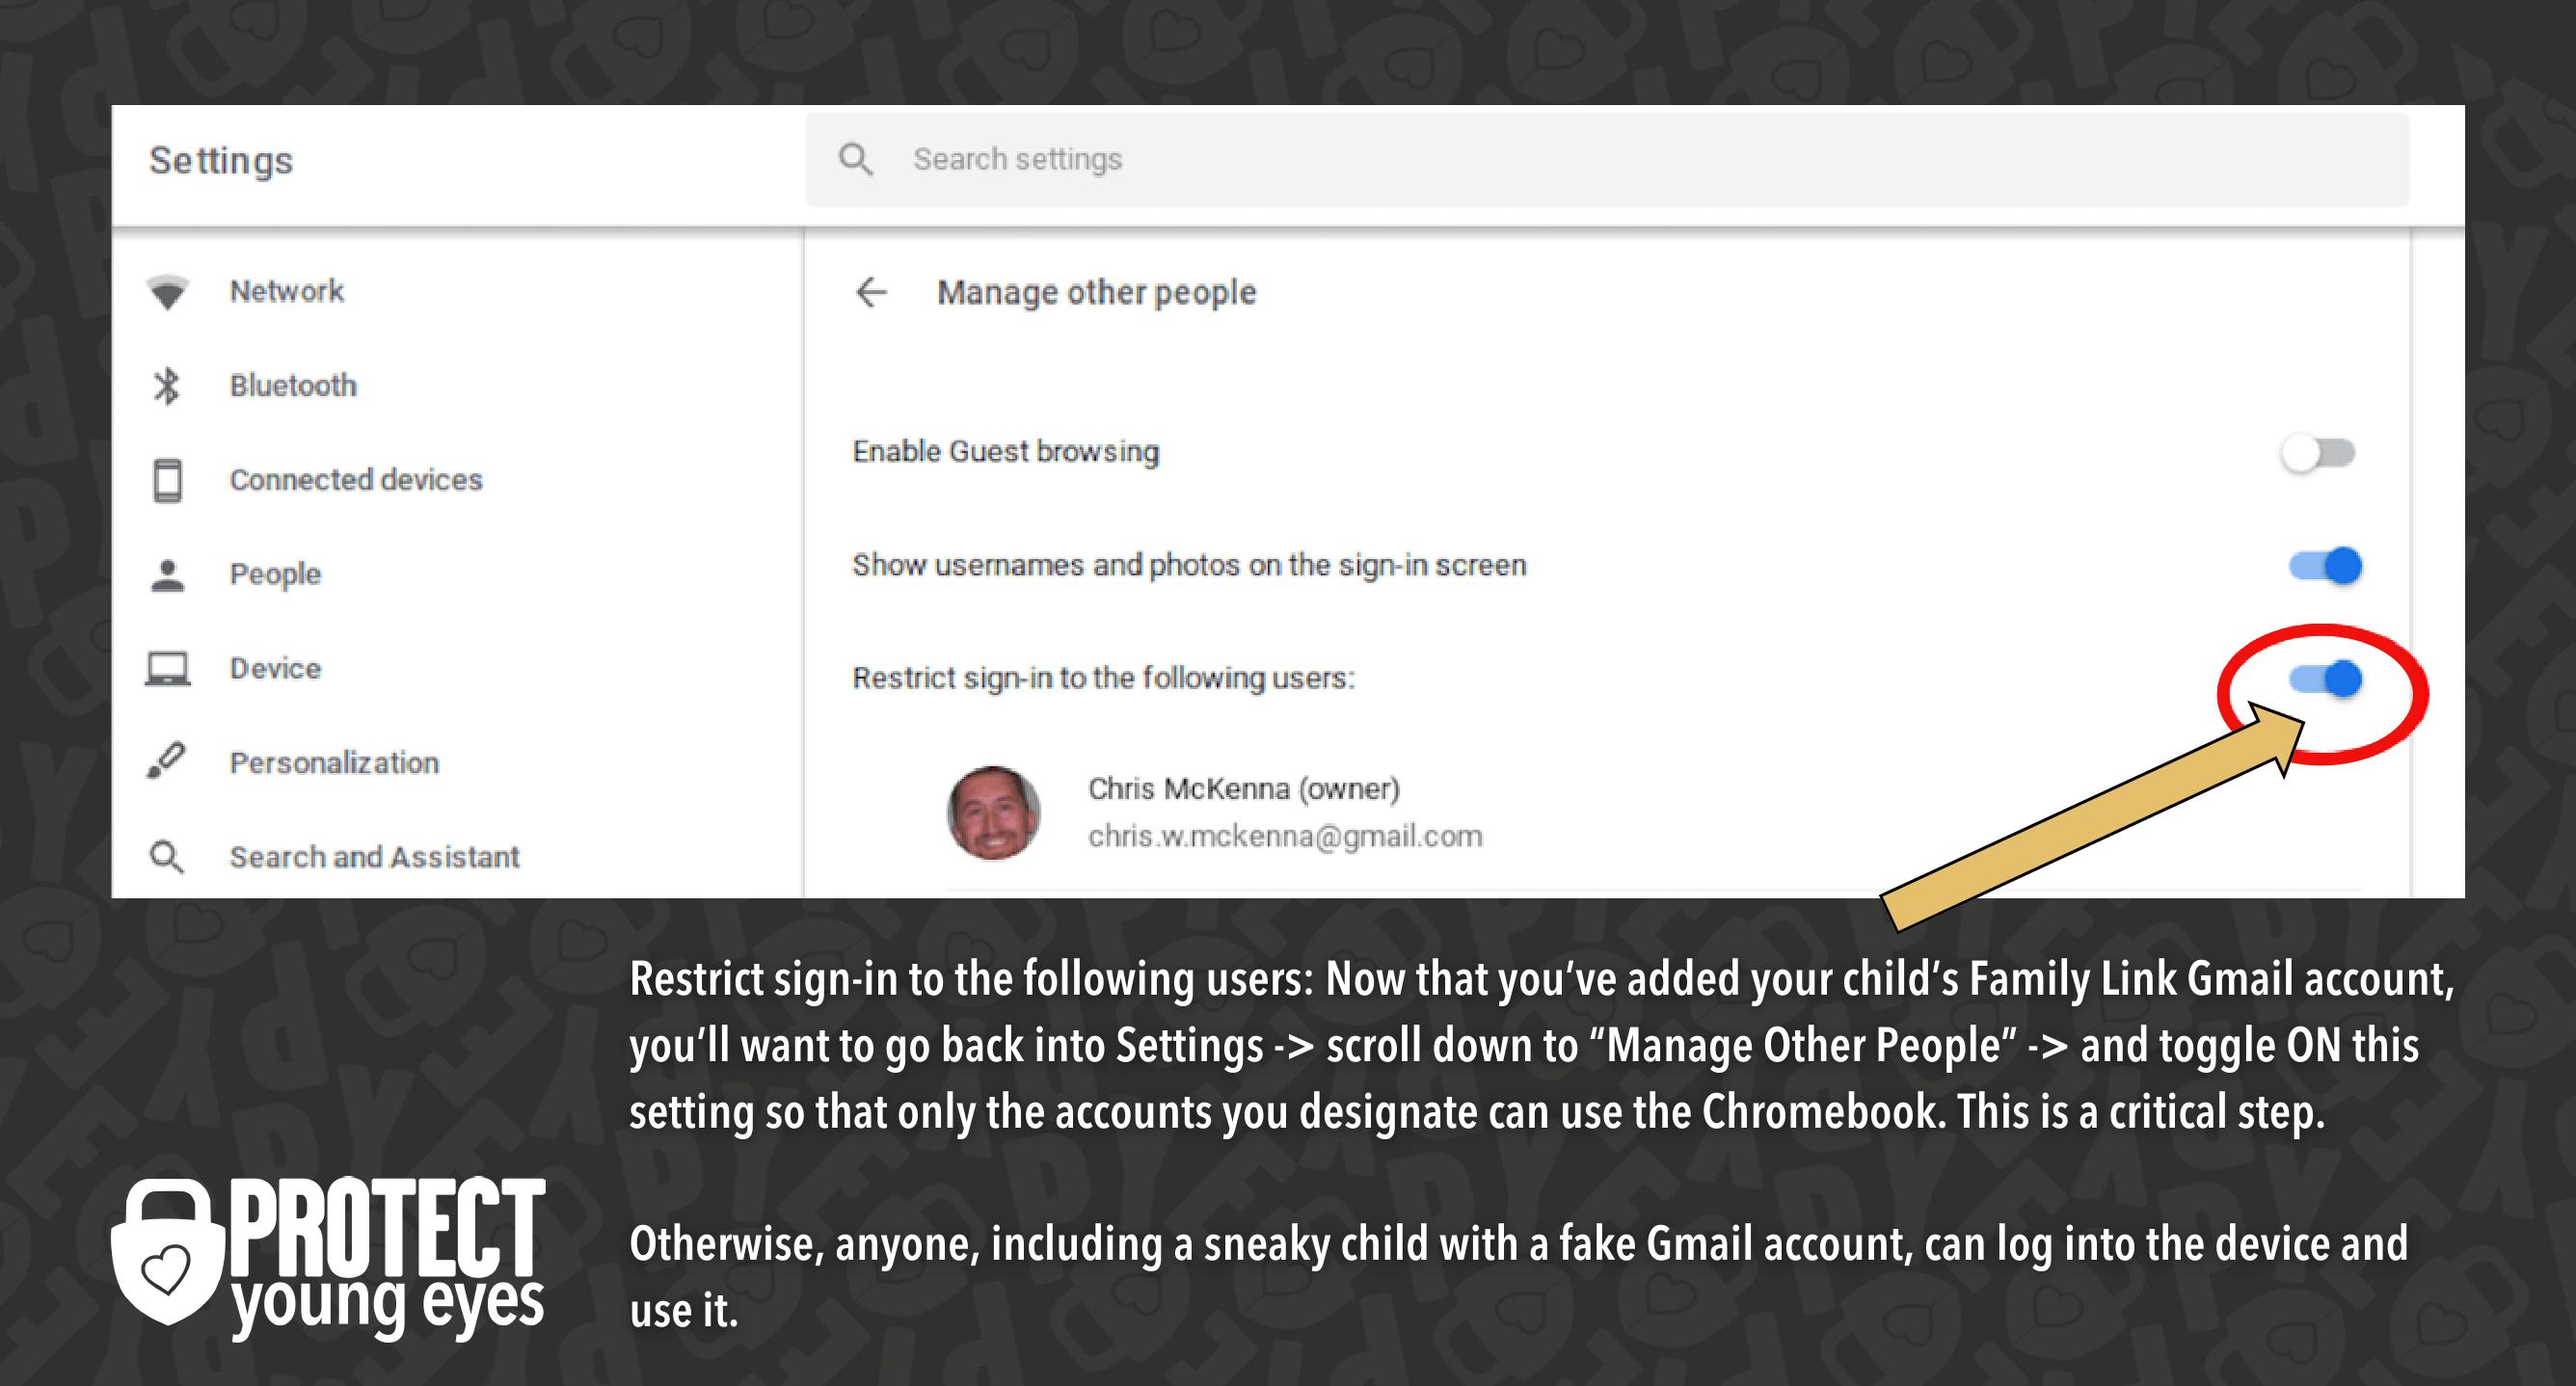
Task: Click the Personalization brush icon
Action: point(166,761)
